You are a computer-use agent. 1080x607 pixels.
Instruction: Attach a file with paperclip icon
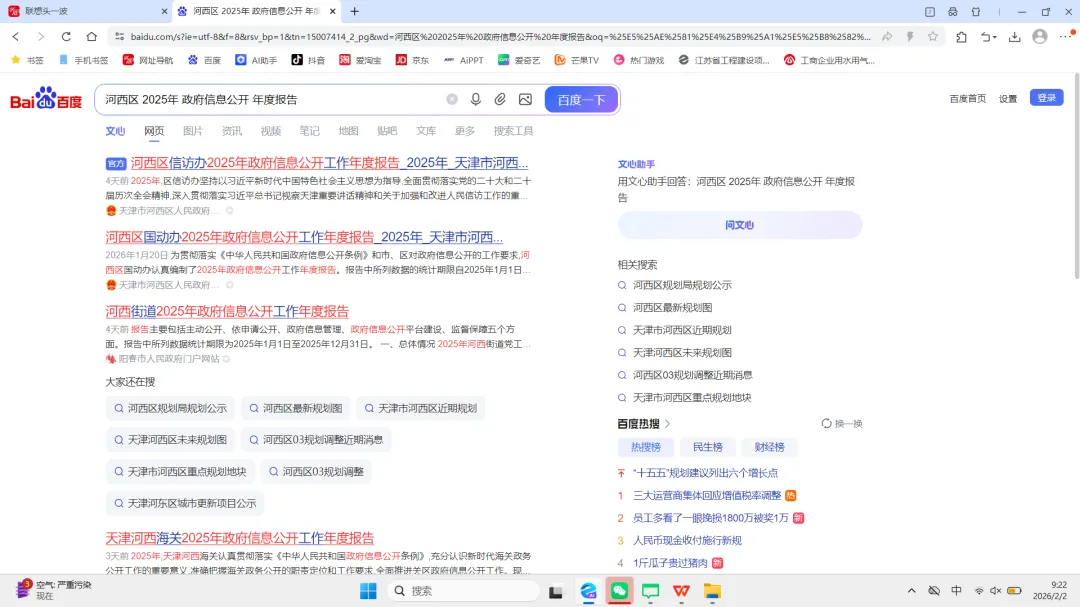(x=500, y=99)
